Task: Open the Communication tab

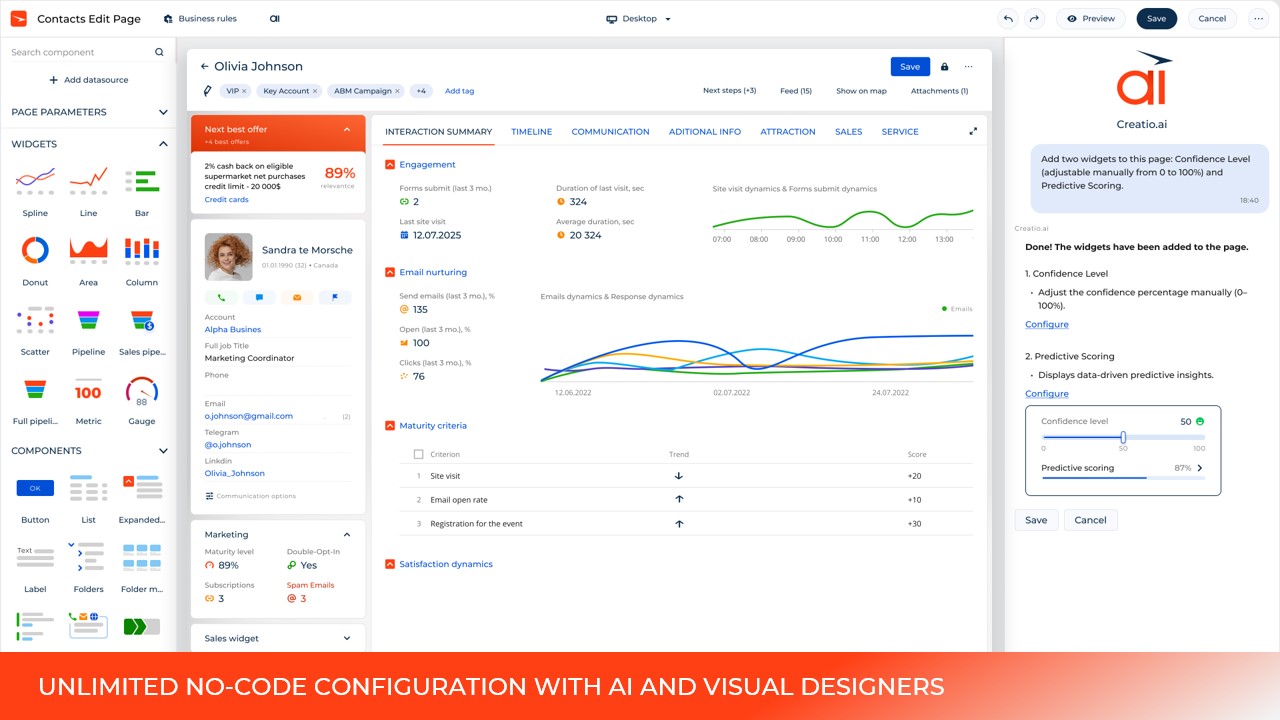Action: tap(610, 132)
